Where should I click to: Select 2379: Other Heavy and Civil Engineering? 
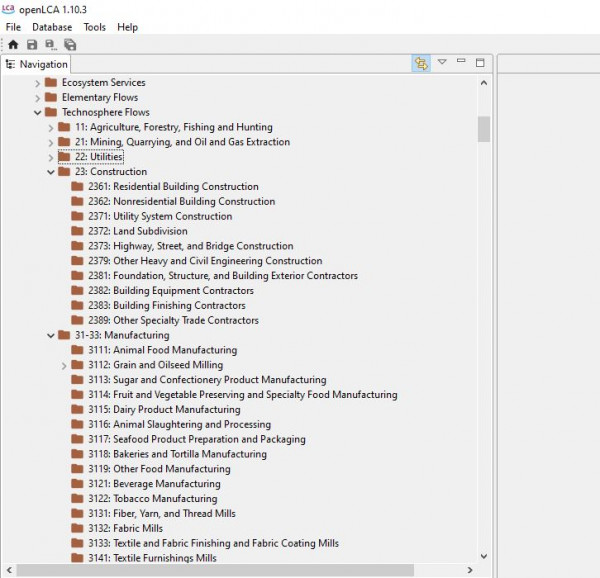[x=205, y=261]
